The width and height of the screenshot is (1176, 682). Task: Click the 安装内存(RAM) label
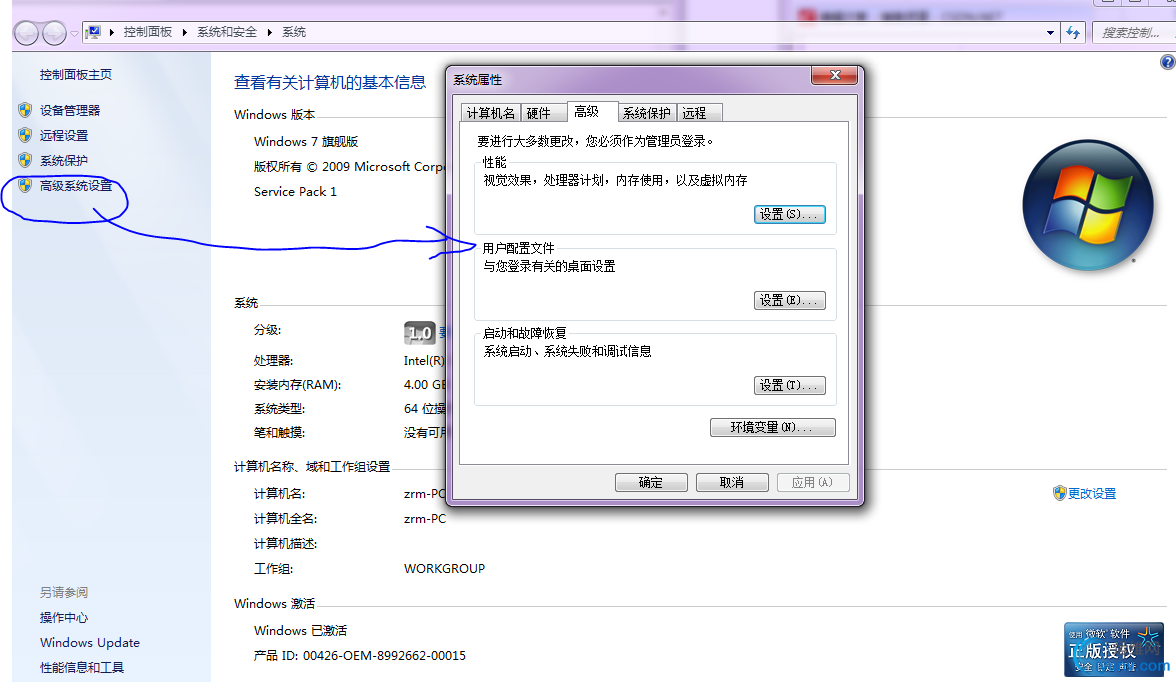298,385
